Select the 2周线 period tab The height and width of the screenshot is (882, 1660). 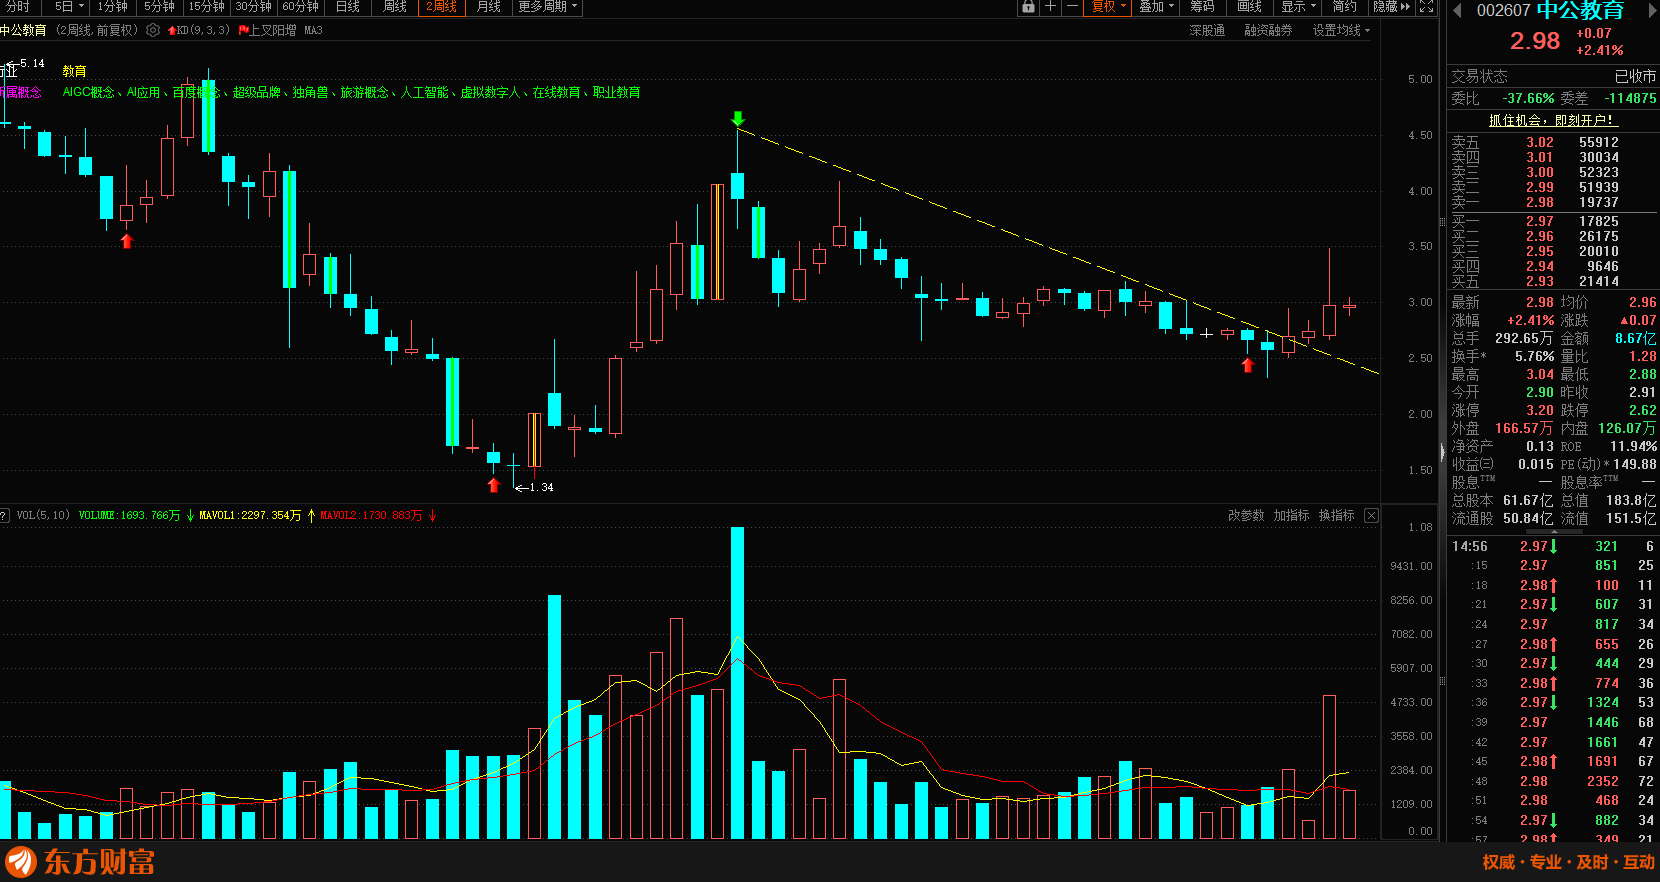[441, 6]
